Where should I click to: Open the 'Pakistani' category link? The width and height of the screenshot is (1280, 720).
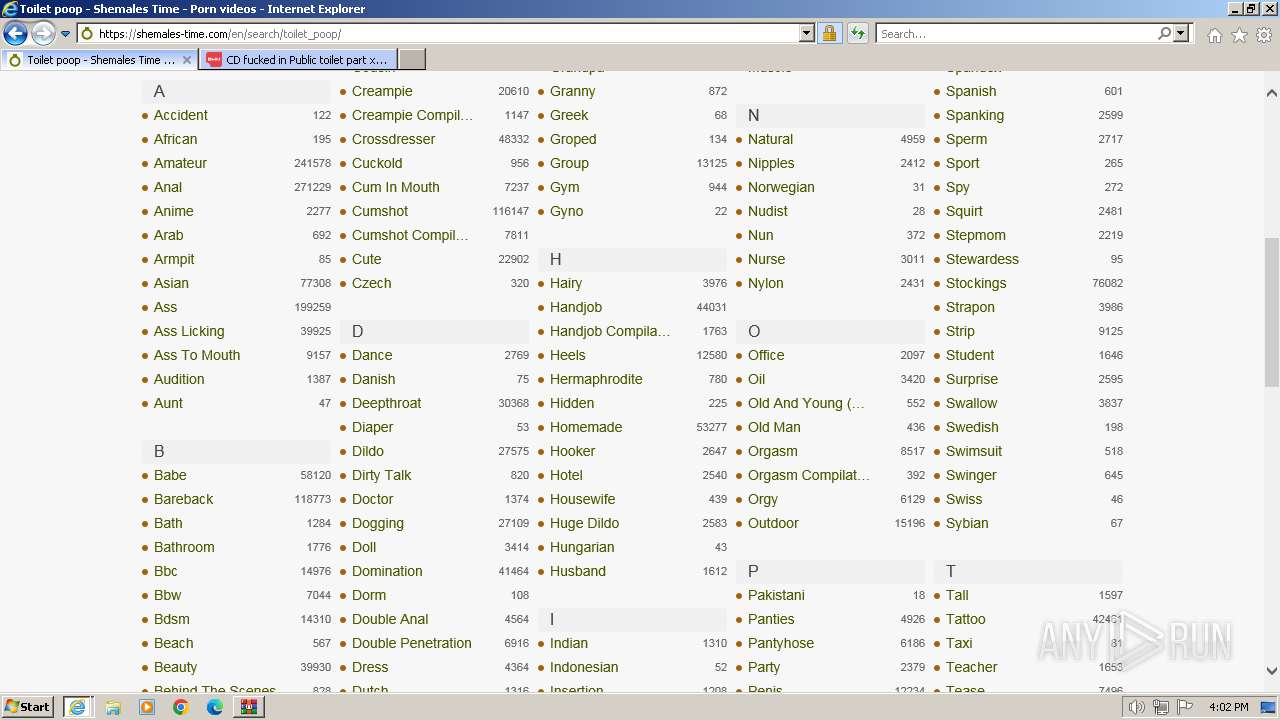tap(776, 595)
